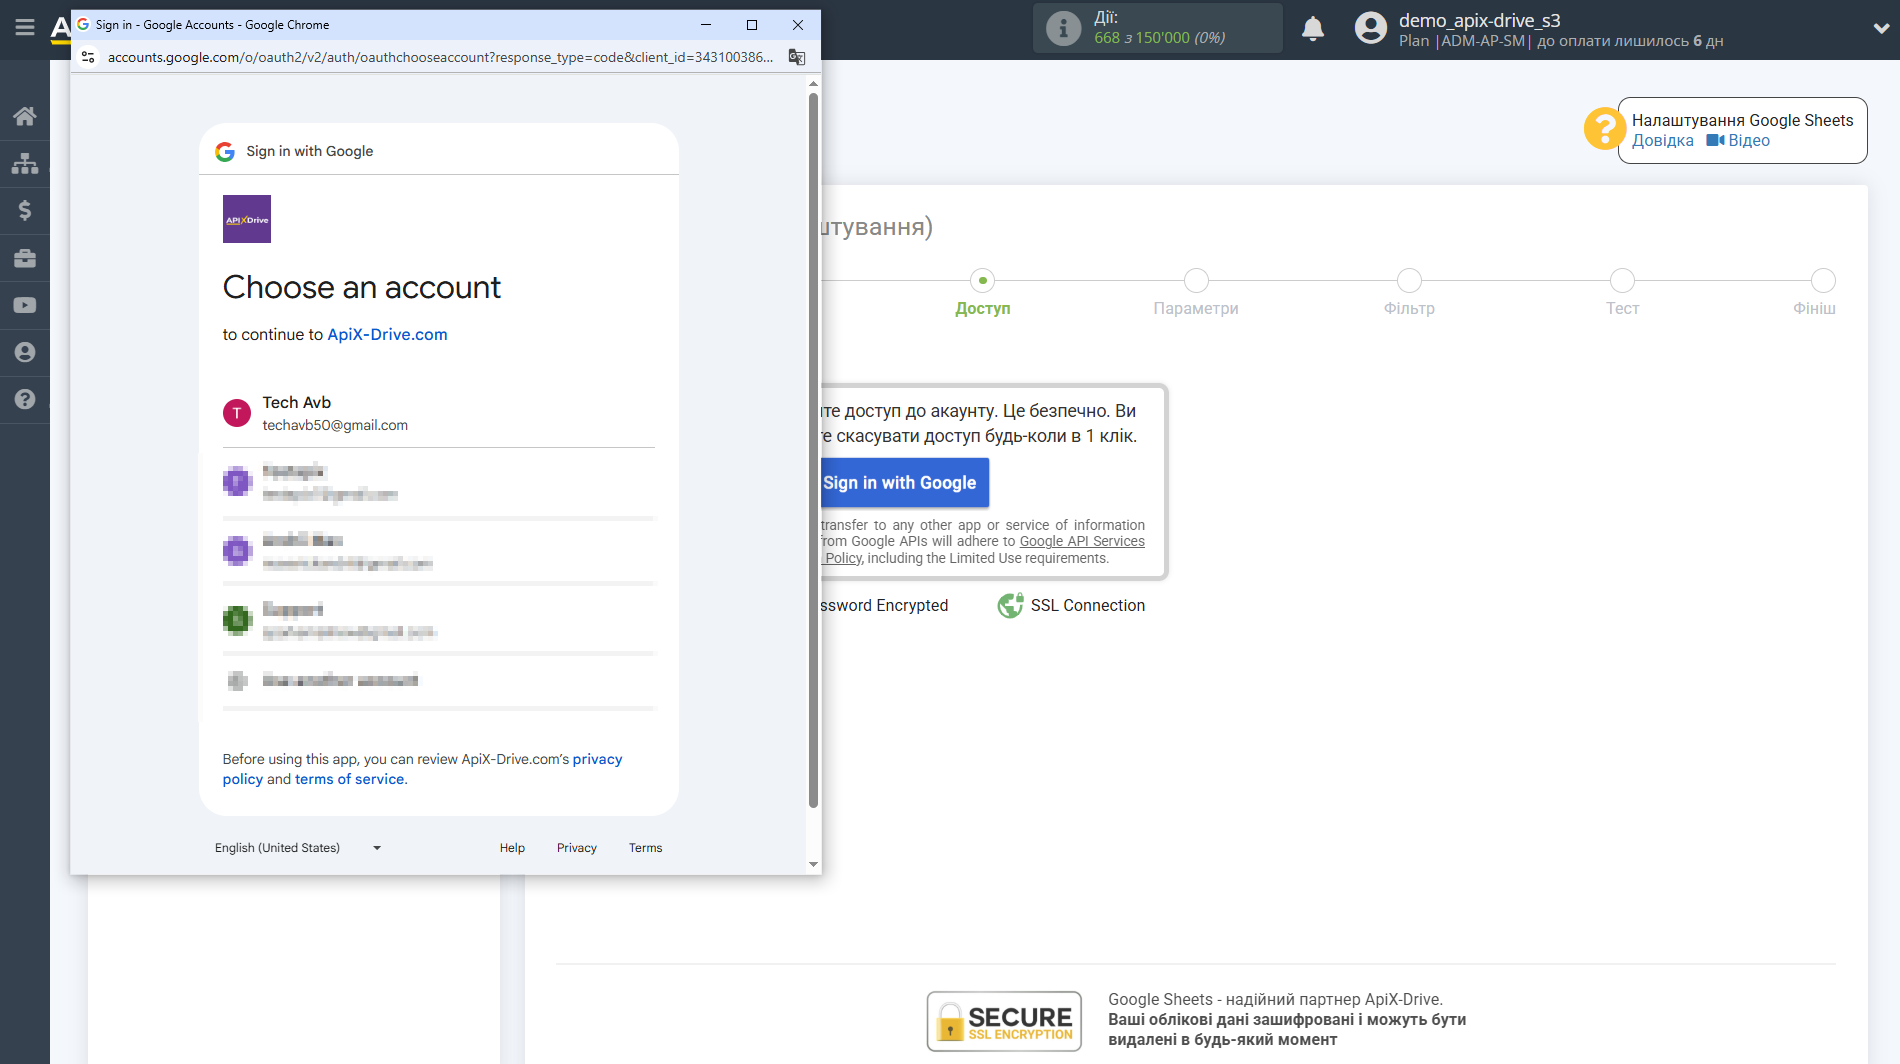Click the Help link in popup footer
This screenshot has height=1064, width=1900.
[512, 847]
